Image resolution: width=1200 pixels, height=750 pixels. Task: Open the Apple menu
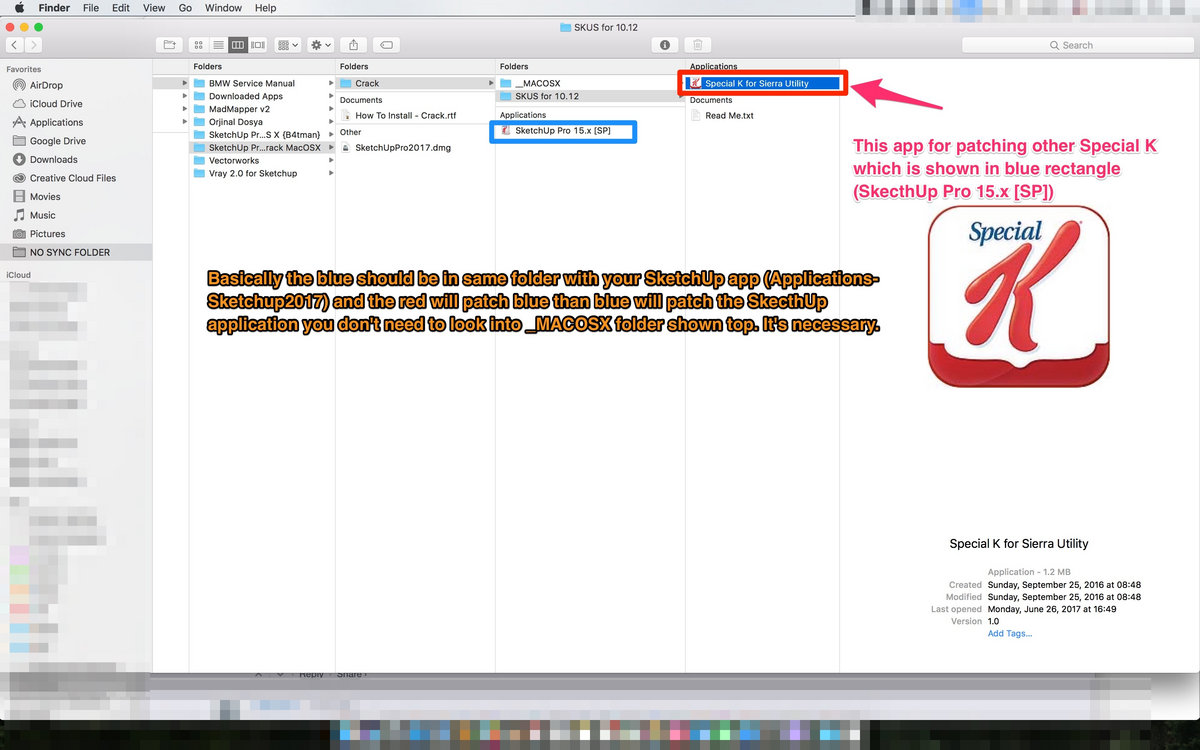[18, 8]
